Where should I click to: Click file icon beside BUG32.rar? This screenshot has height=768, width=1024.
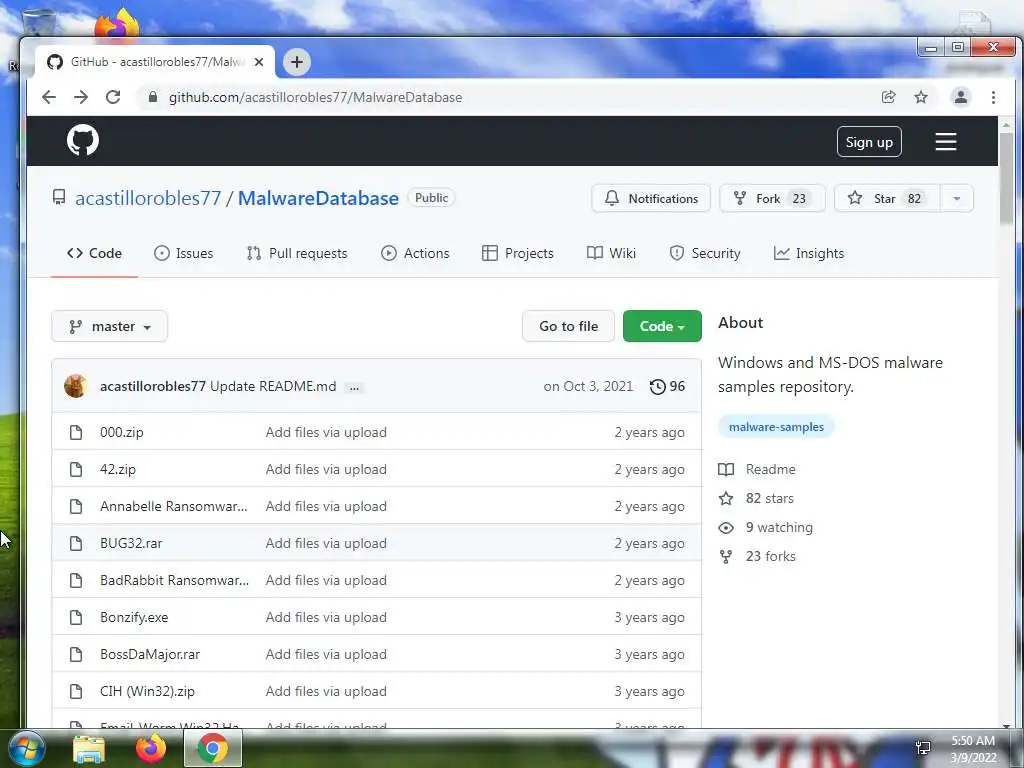pos(76,543)
